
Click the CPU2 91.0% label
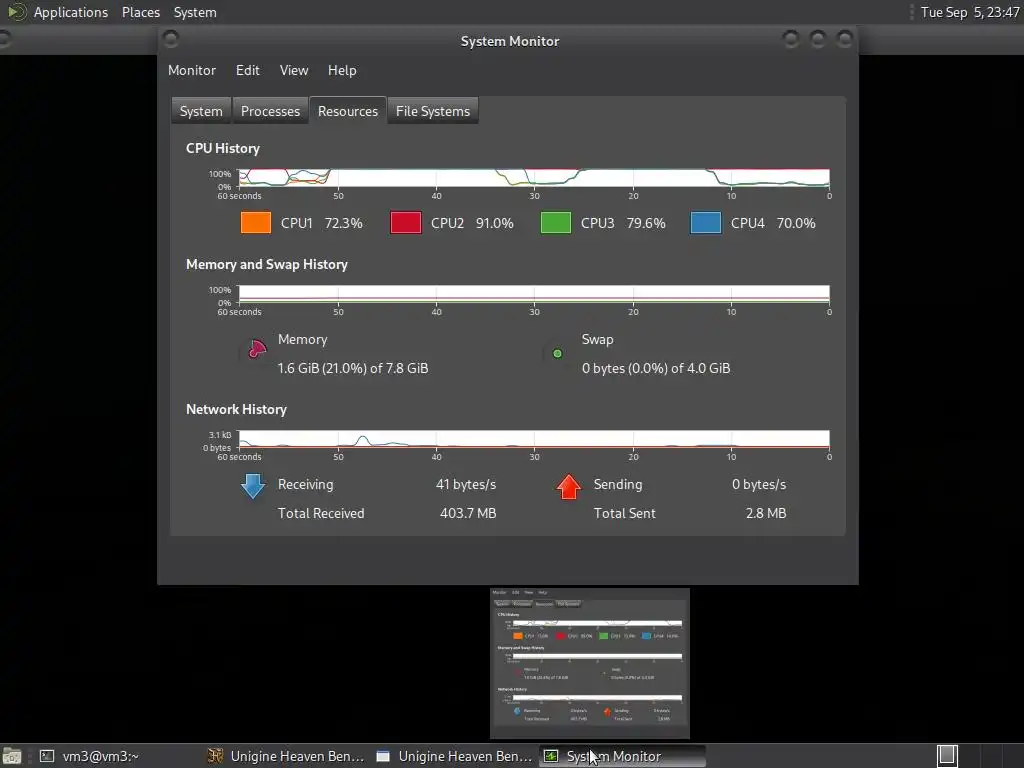(x=472, y=223)
